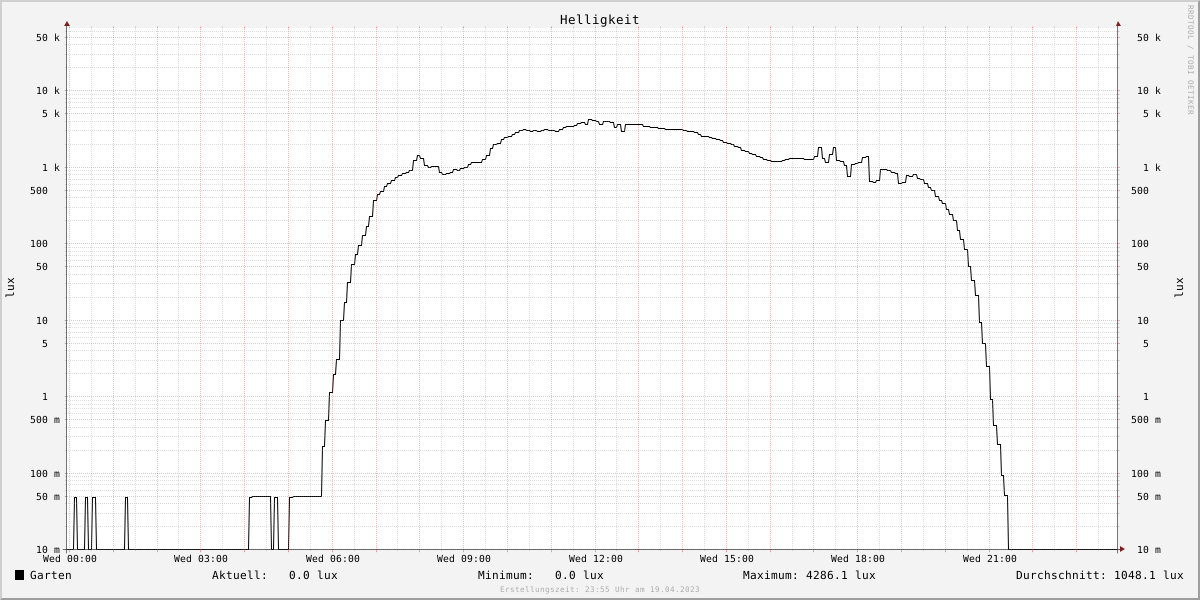Click the "1" label on the right axis
The width and height of the screenshot is (1200, 600).
(x=1146, y=397)
